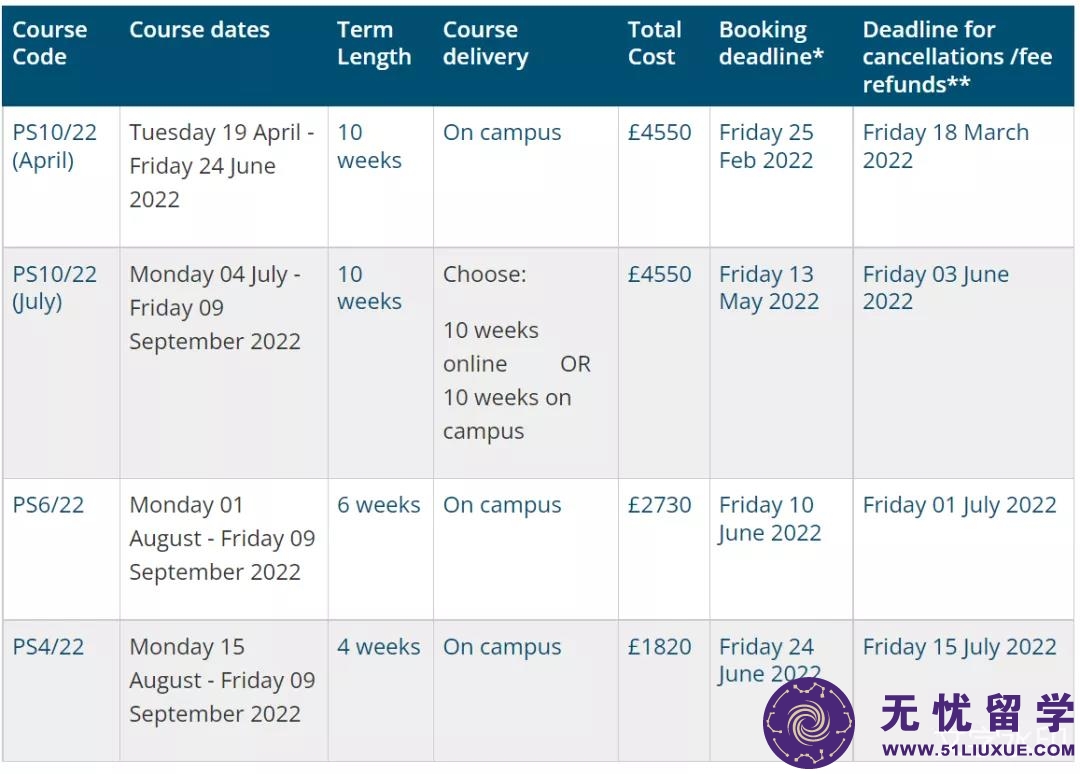Click the Friday 18 March 2022 refund deadline
Screen dimensions: 1080x774
pyautogui.click(x=946, y=146)
